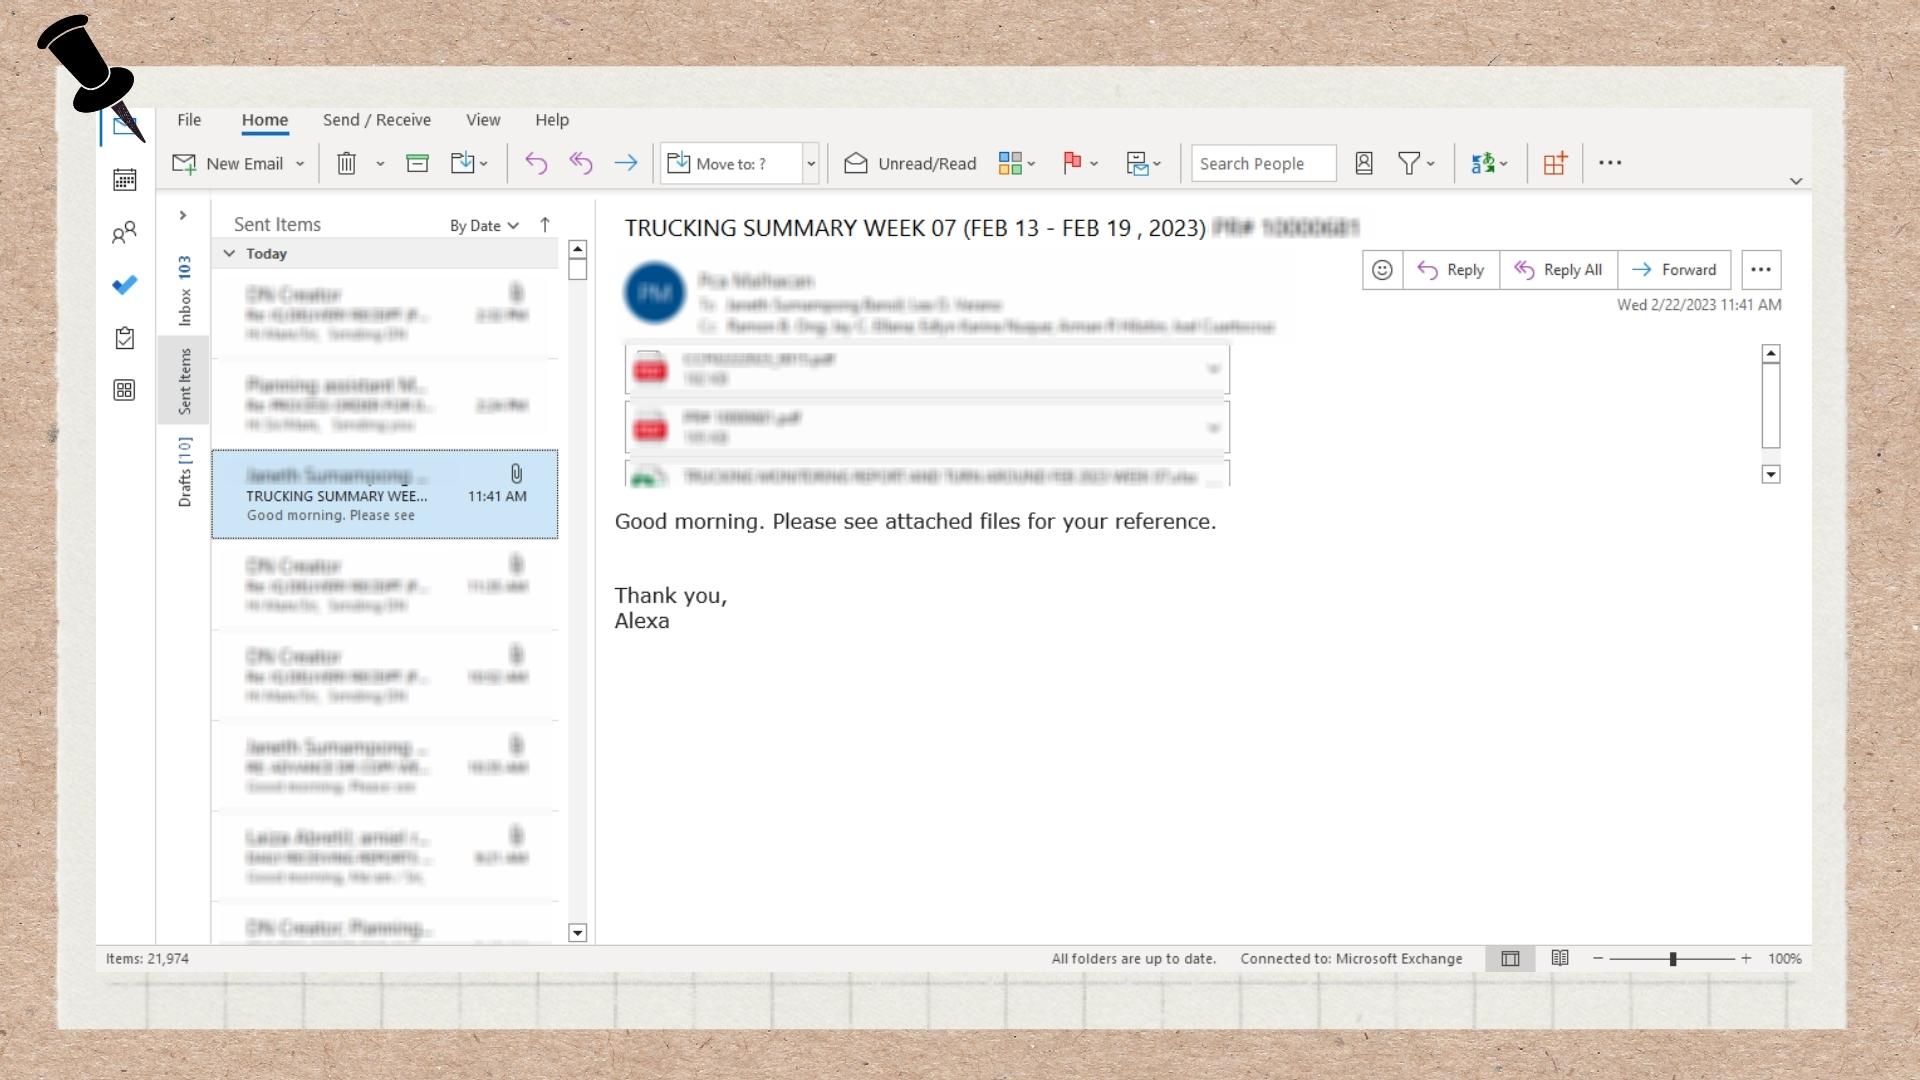The image size is (1920, 1080).
Task: Toggle Unread/Read status of message
Action: coord(910,164)
